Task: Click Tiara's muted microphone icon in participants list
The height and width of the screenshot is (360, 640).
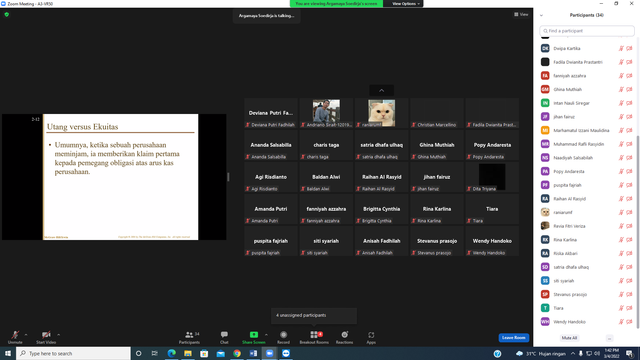Action: click(x=621, y=308)
